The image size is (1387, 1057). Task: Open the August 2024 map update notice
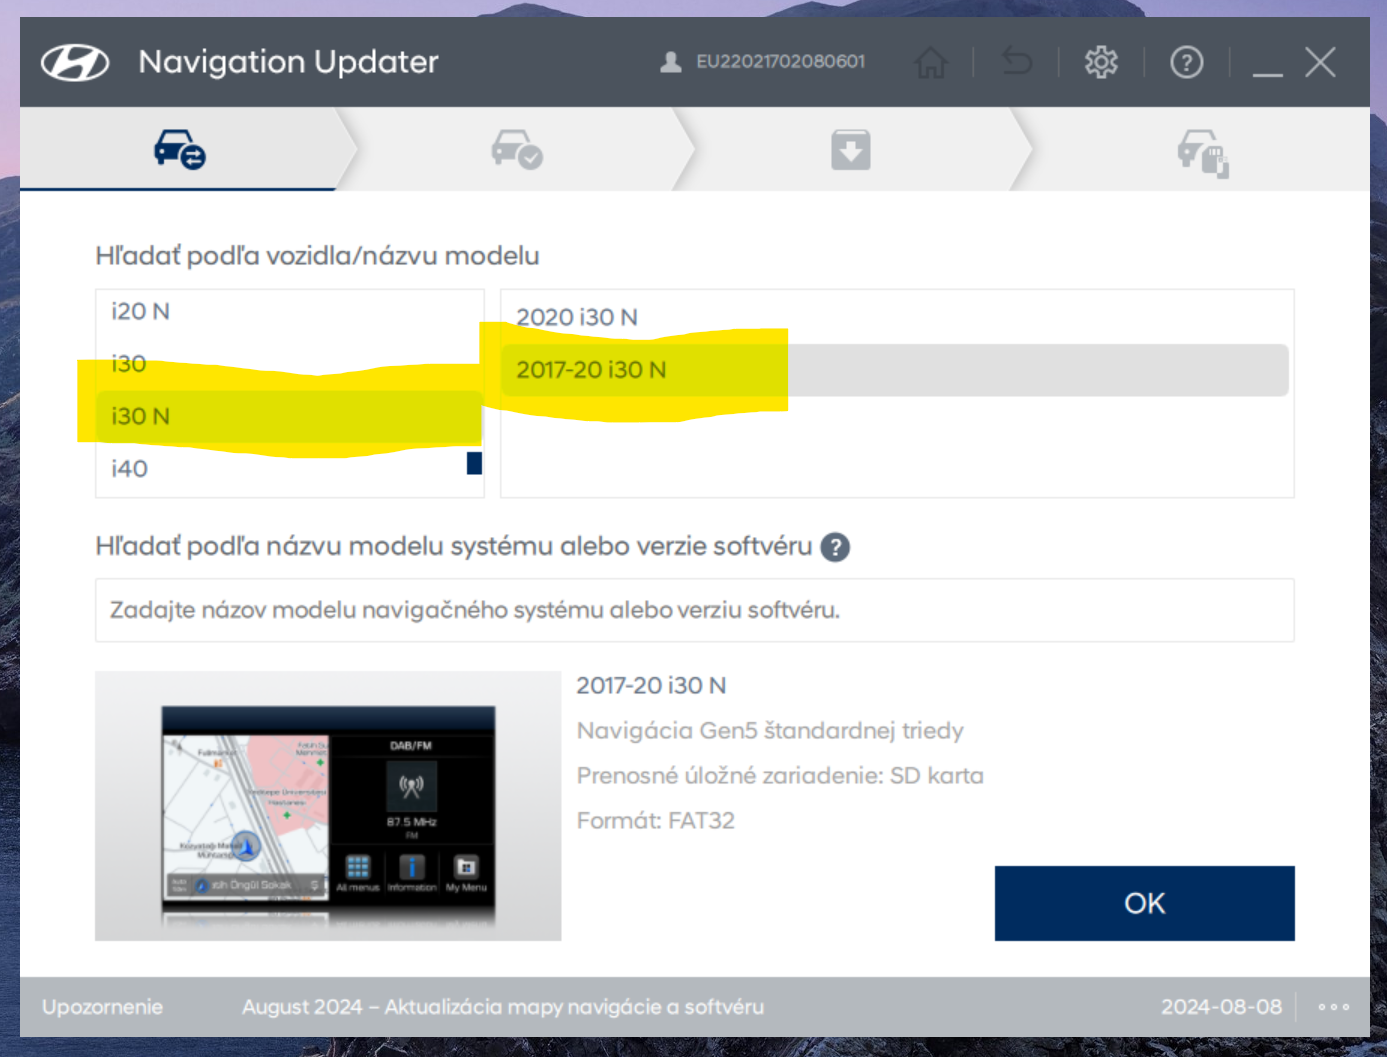point(503,1007)
